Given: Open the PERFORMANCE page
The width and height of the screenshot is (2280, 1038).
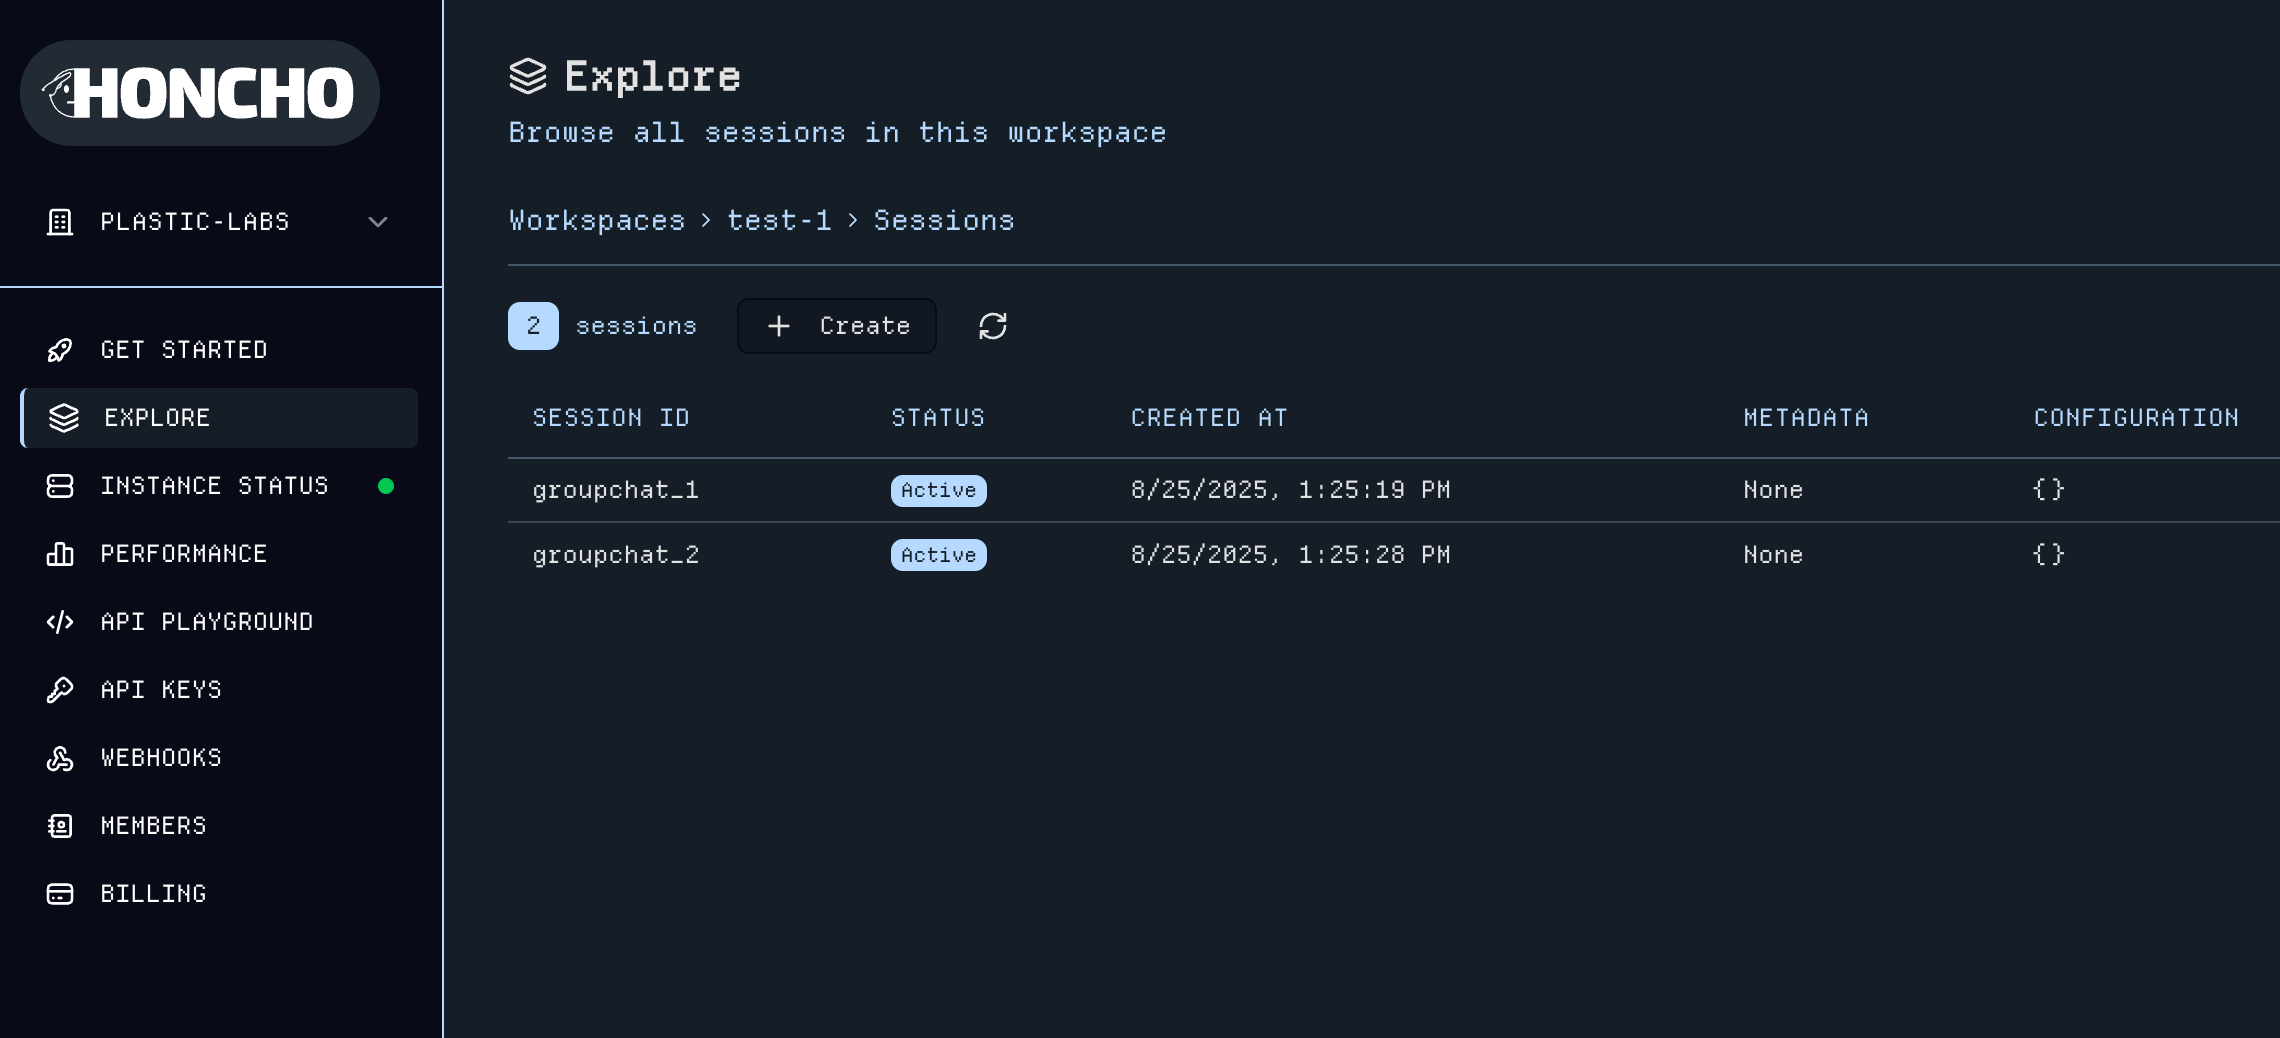Looking at the screenshot, I should (x=184, y=554).
